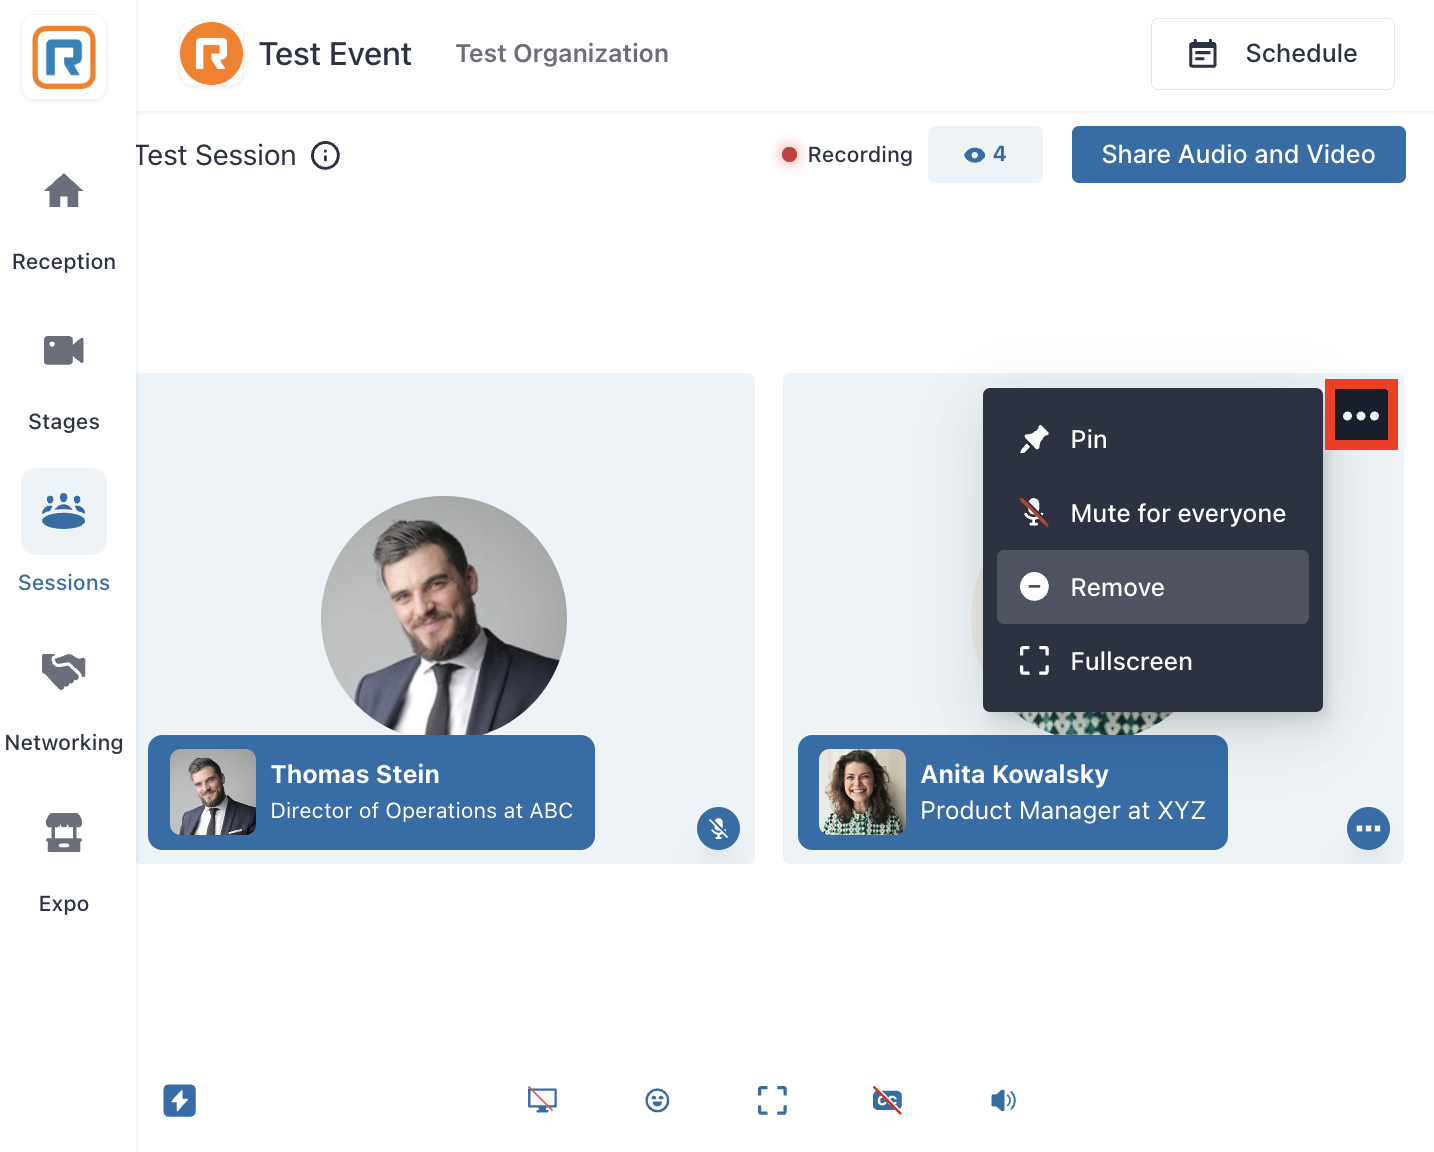Choose Pin from the context menu
1434x1152 pixels.
(1153, 439)
